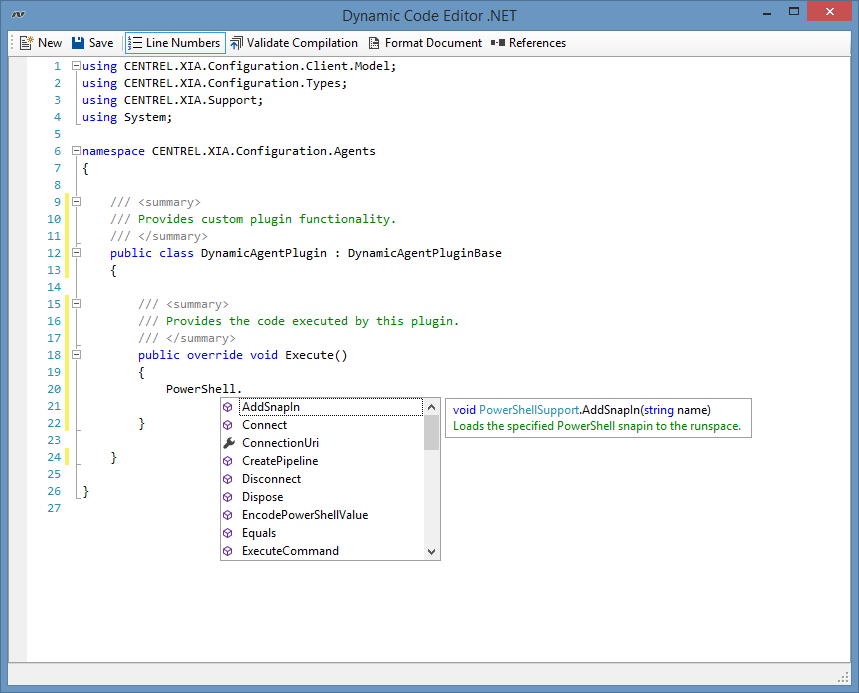Click line number 27 in the gutter
Viewport: 859px width, 693px height.
[x=54, y=508]
